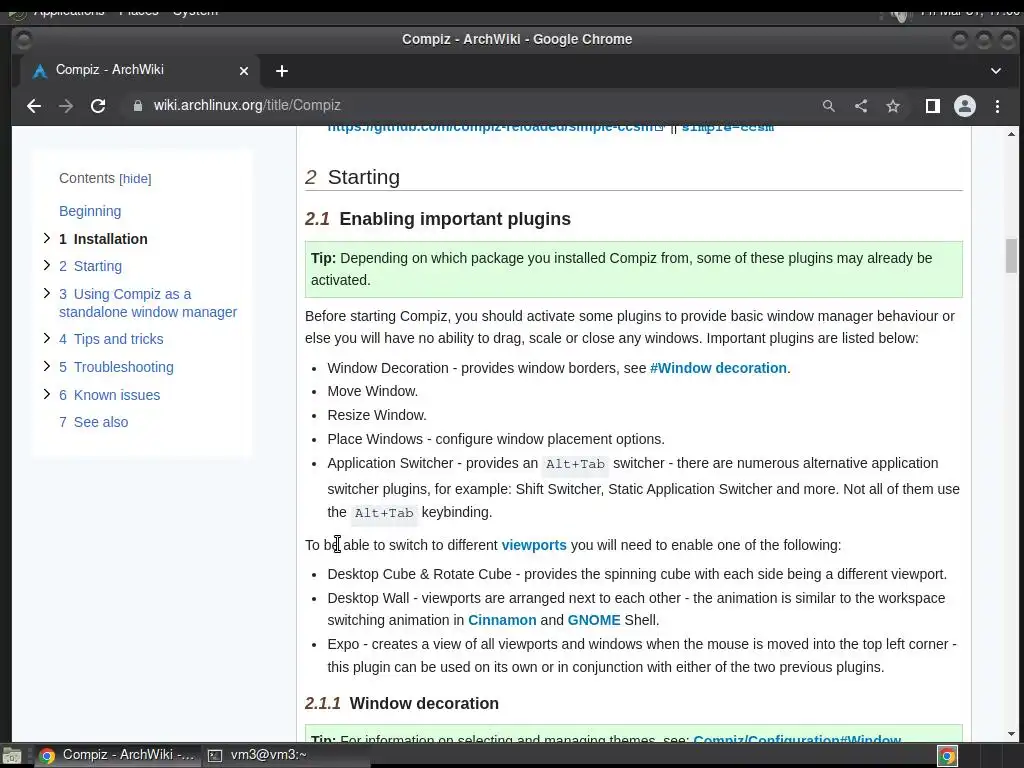Viewport: 1024px width, 768px height.
Task: Follow the #Window decoration link
Action: [718, 368]
